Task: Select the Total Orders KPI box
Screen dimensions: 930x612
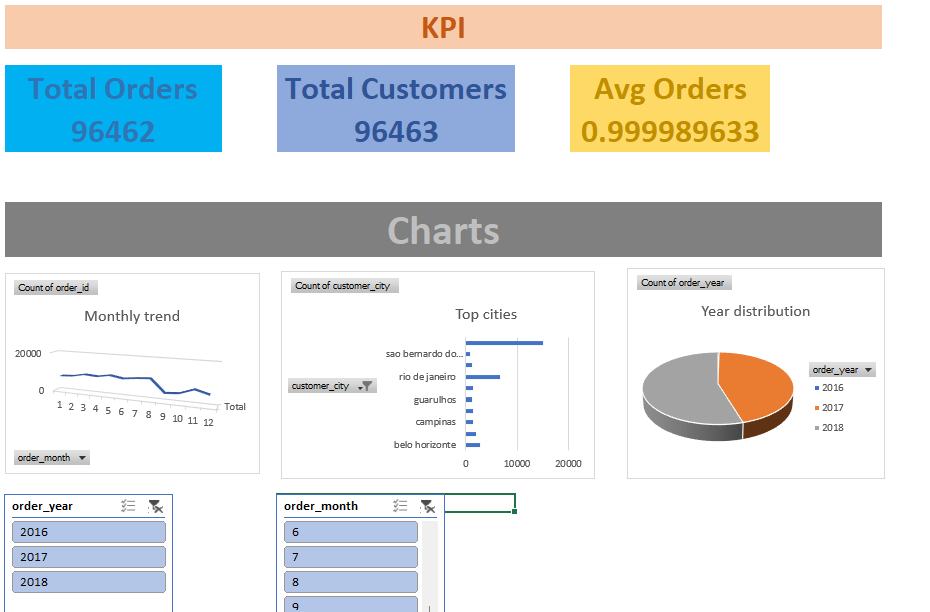Action: pyautogui.click(x=113, y=109)
